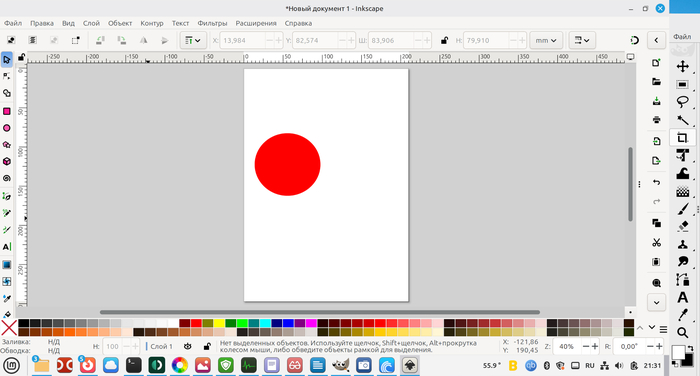Paste from clipboard icon
The height and width of the screenshot is (376, 700).
[656, 262]
